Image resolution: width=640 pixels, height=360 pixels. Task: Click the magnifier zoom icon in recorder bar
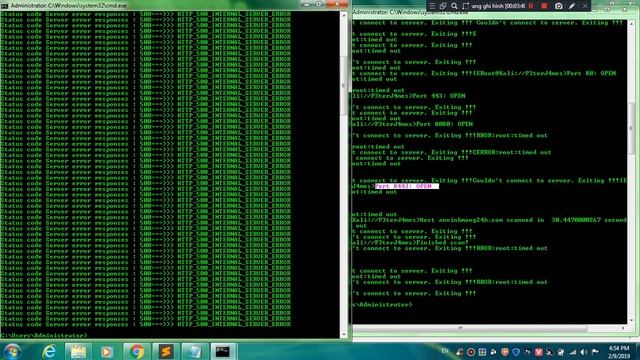pyautogui.click(x=454, y=6)
